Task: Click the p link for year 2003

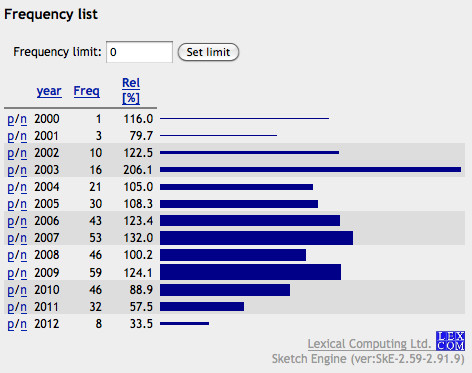Action: pyautogui.click(x=11, y=170)
